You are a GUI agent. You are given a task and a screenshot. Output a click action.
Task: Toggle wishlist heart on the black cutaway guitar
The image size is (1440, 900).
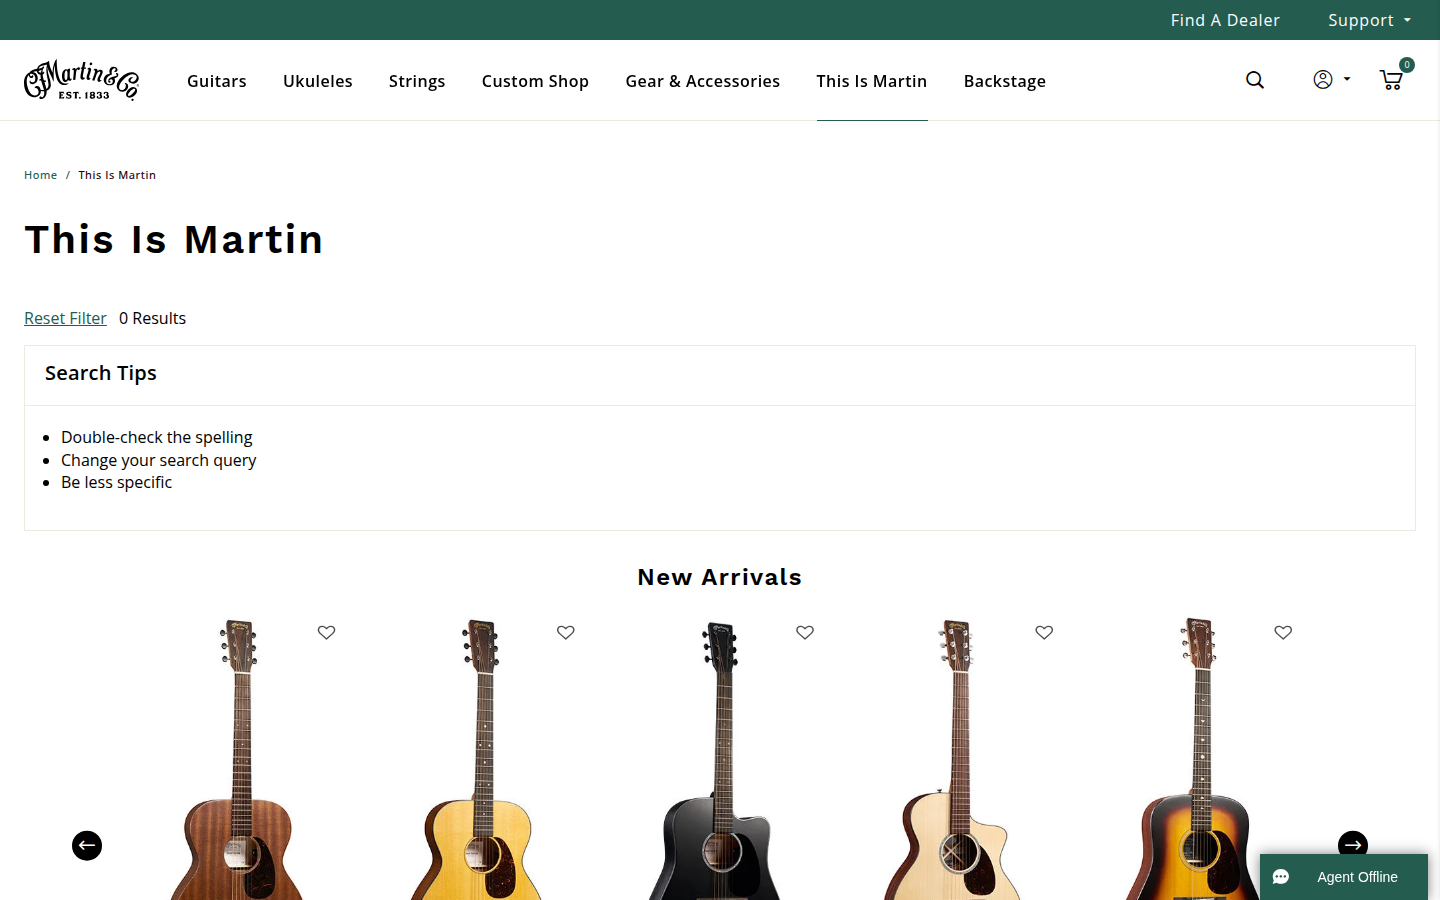(805, 632)
